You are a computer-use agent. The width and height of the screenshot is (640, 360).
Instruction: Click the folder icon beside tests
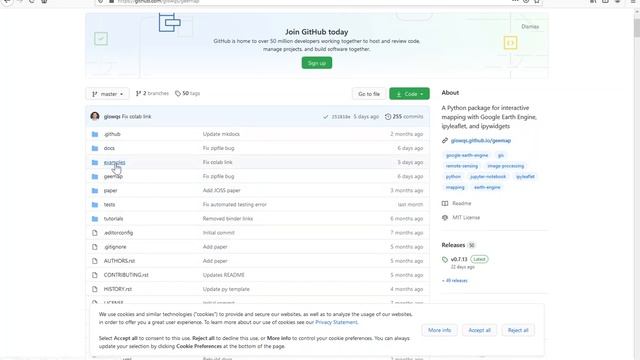(95, 204)
